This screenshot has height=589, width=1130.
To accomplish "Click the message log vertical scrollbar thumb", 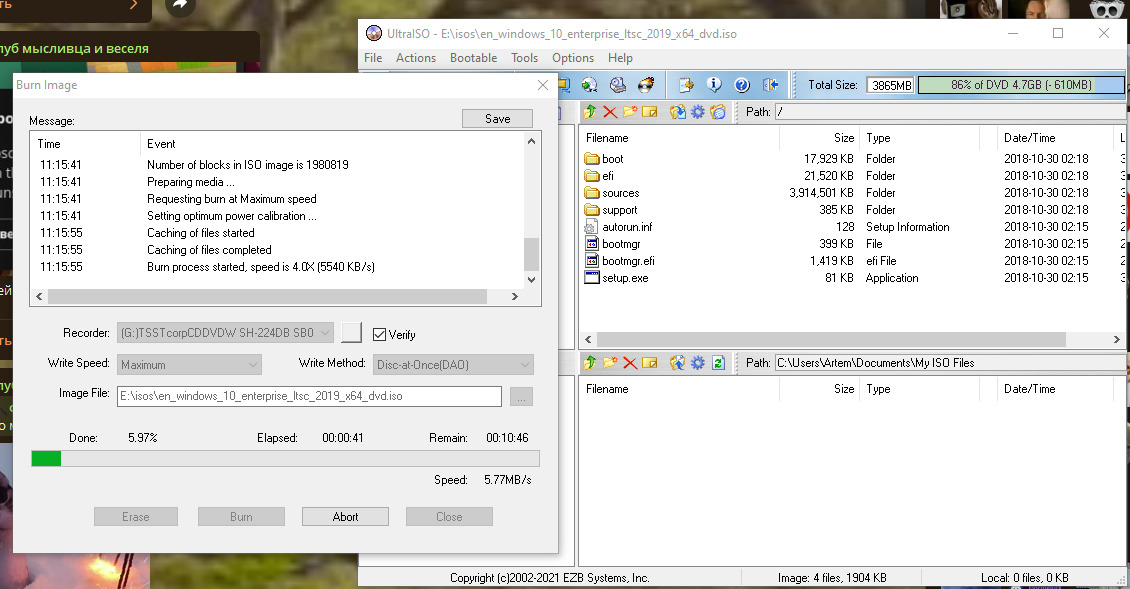I will 531,254.
